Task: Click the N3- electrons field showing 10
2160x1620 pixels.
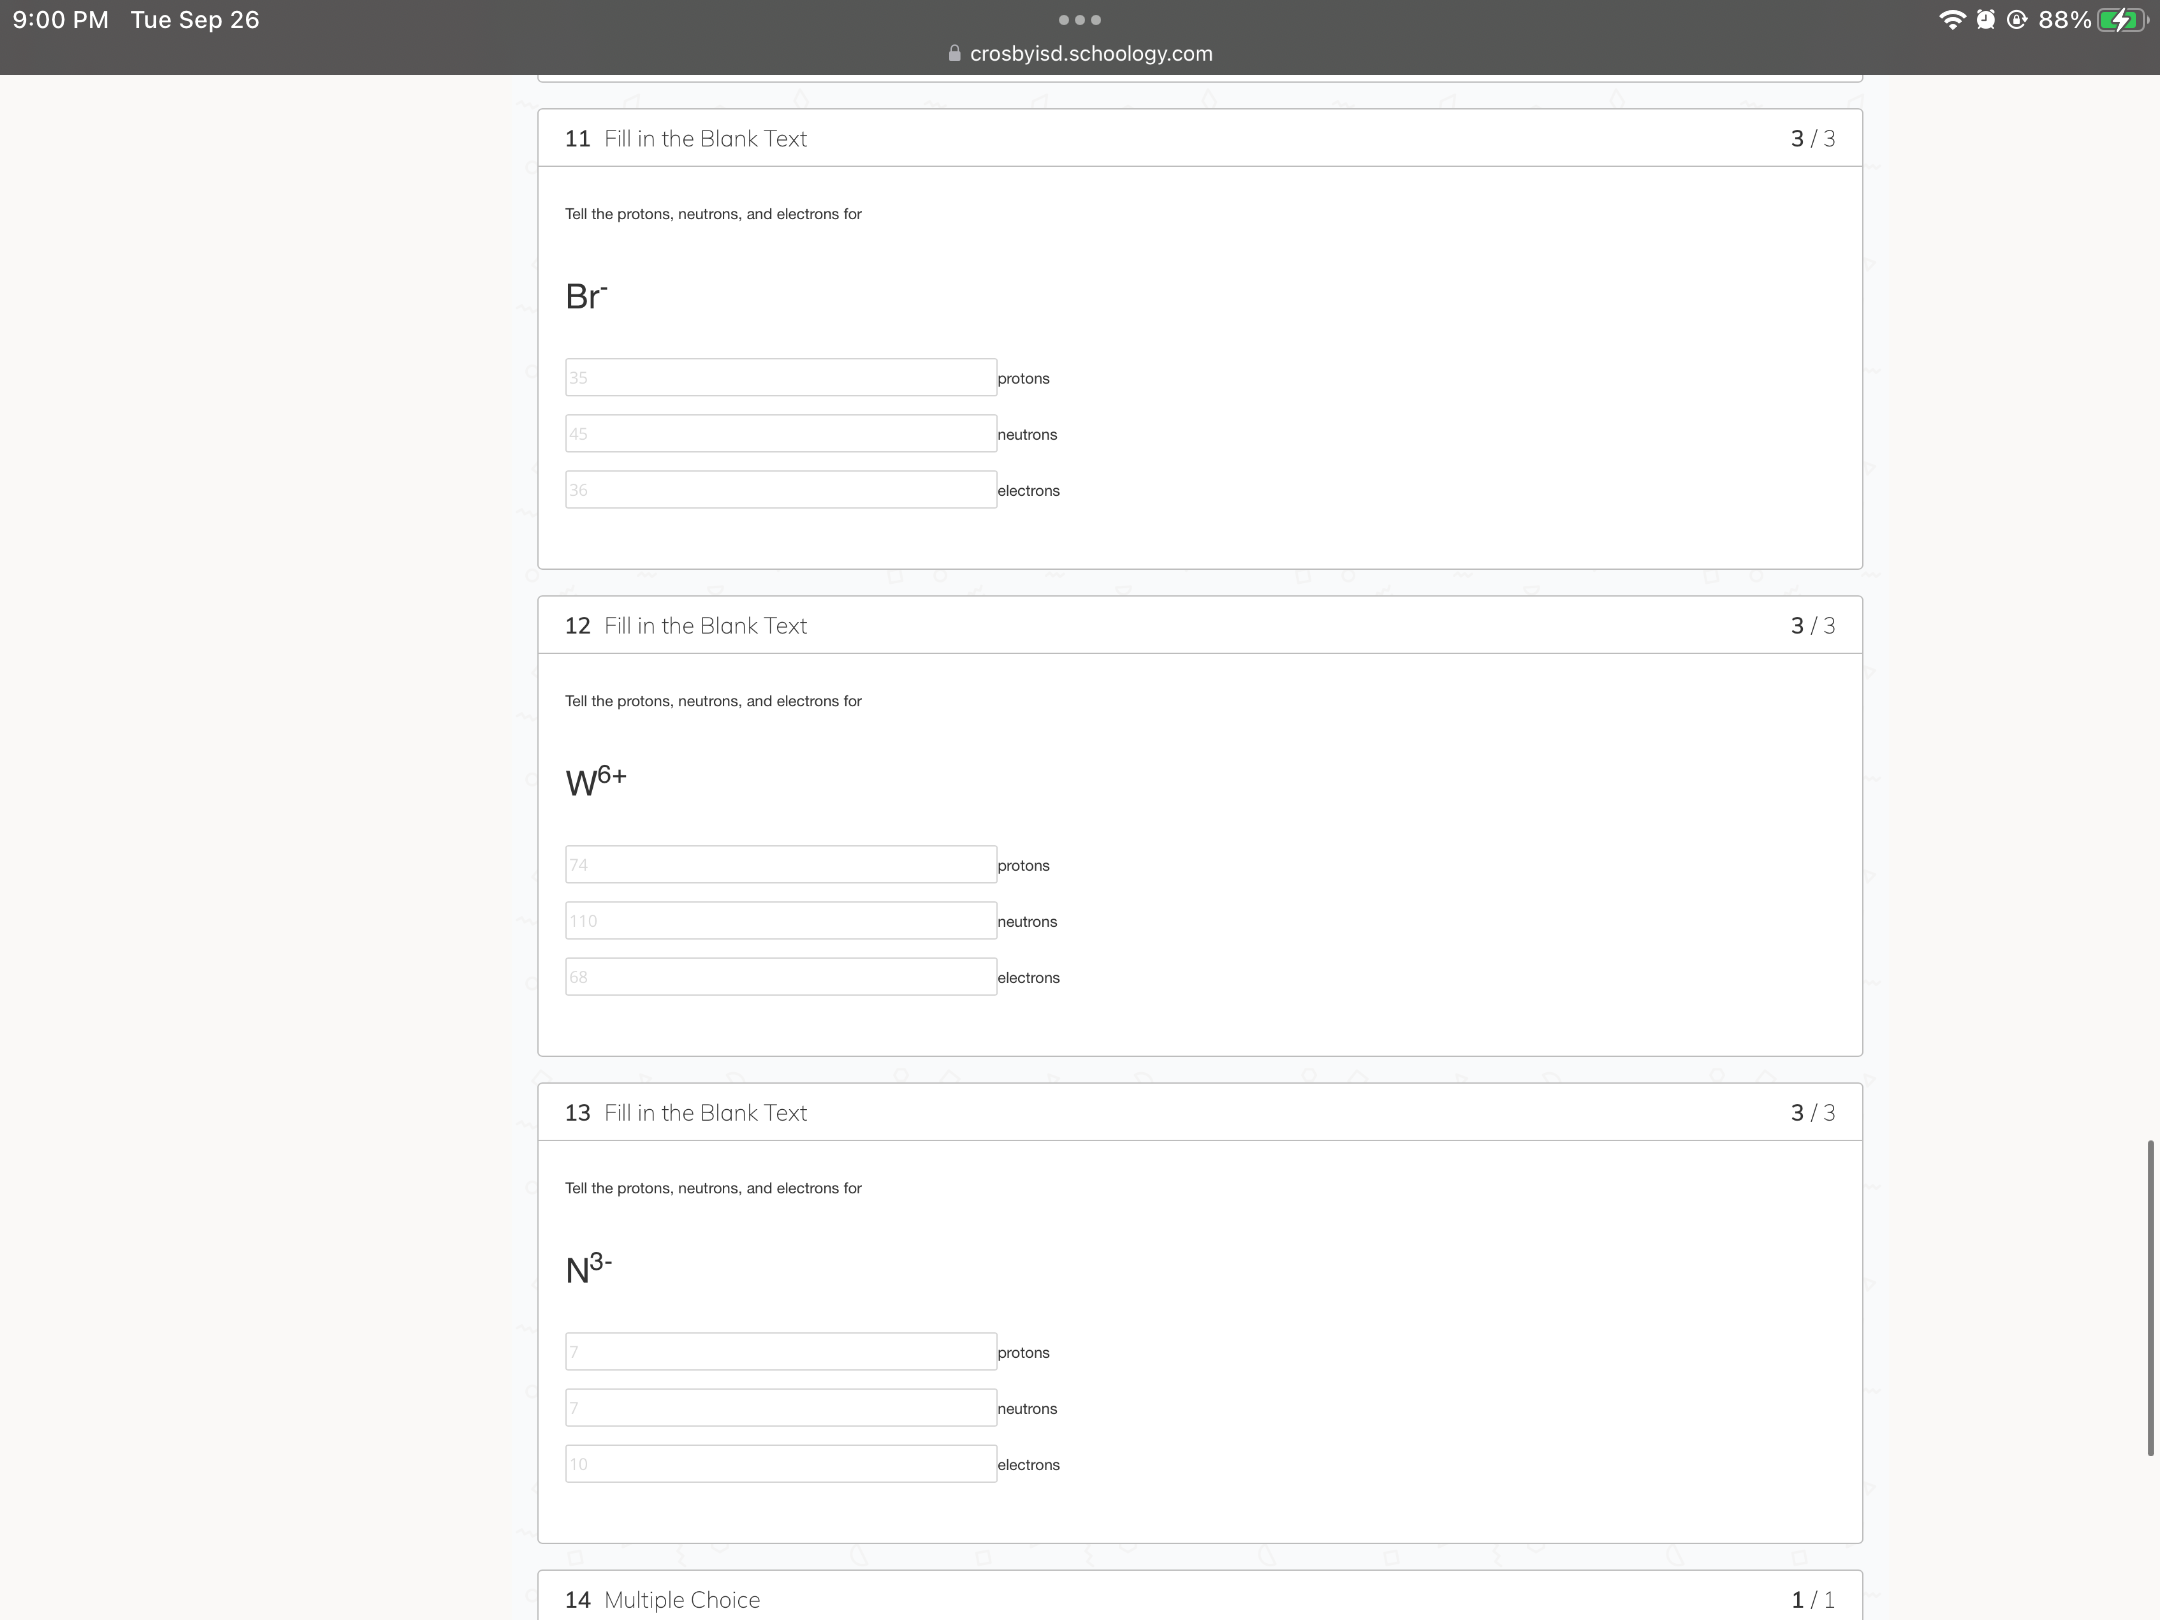Action: coord(781,1463)
